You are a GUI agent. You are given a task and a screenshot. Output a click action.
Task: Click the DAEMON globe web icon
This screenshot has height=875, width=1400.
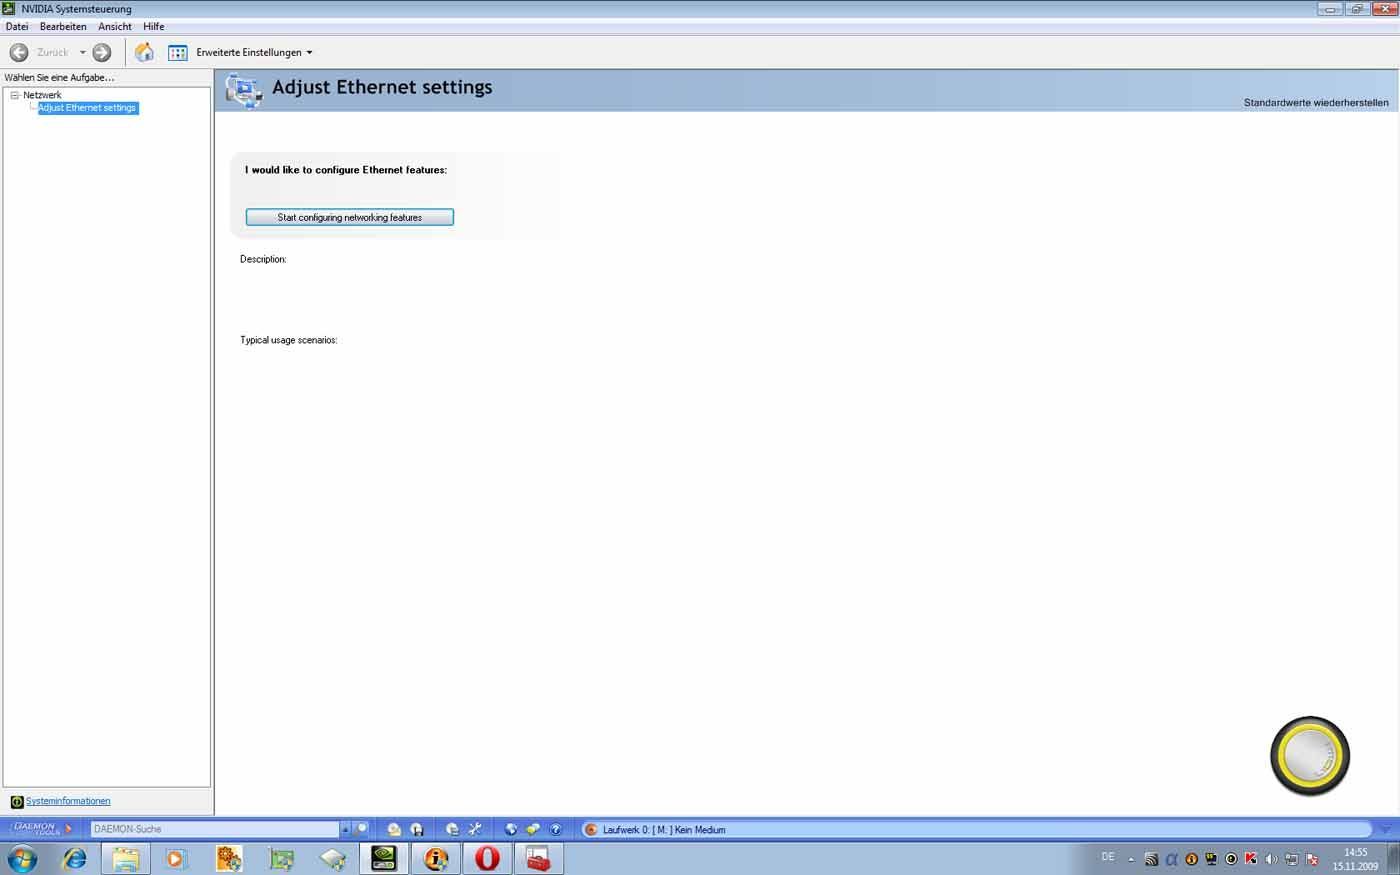[510, 829]
